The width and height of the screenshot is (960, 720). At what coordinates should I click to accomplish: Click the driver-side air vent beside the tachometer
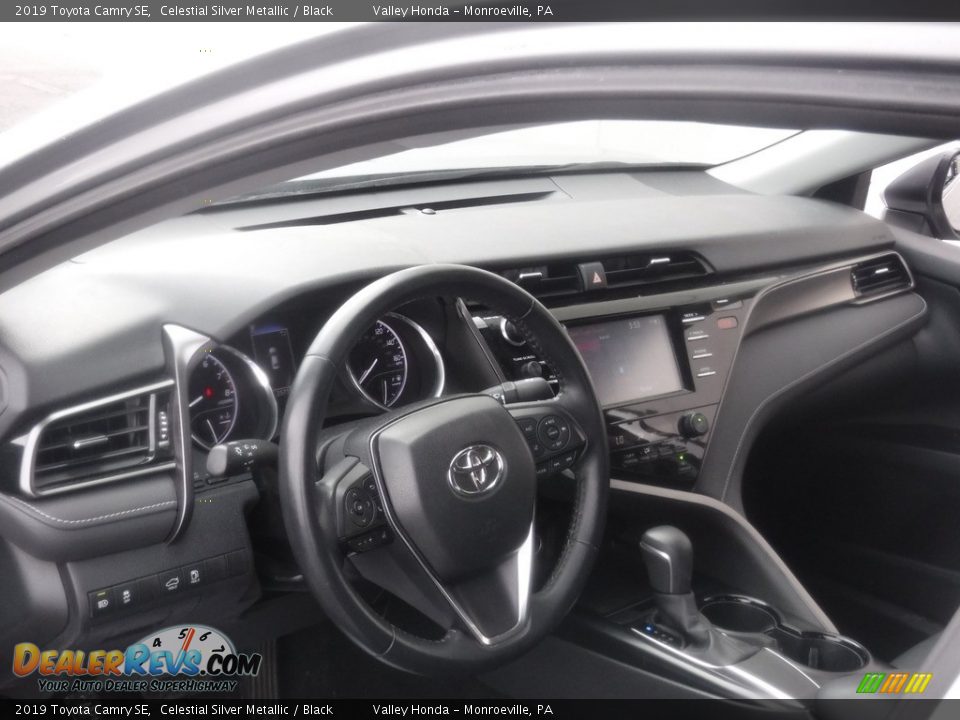(94, 440)
